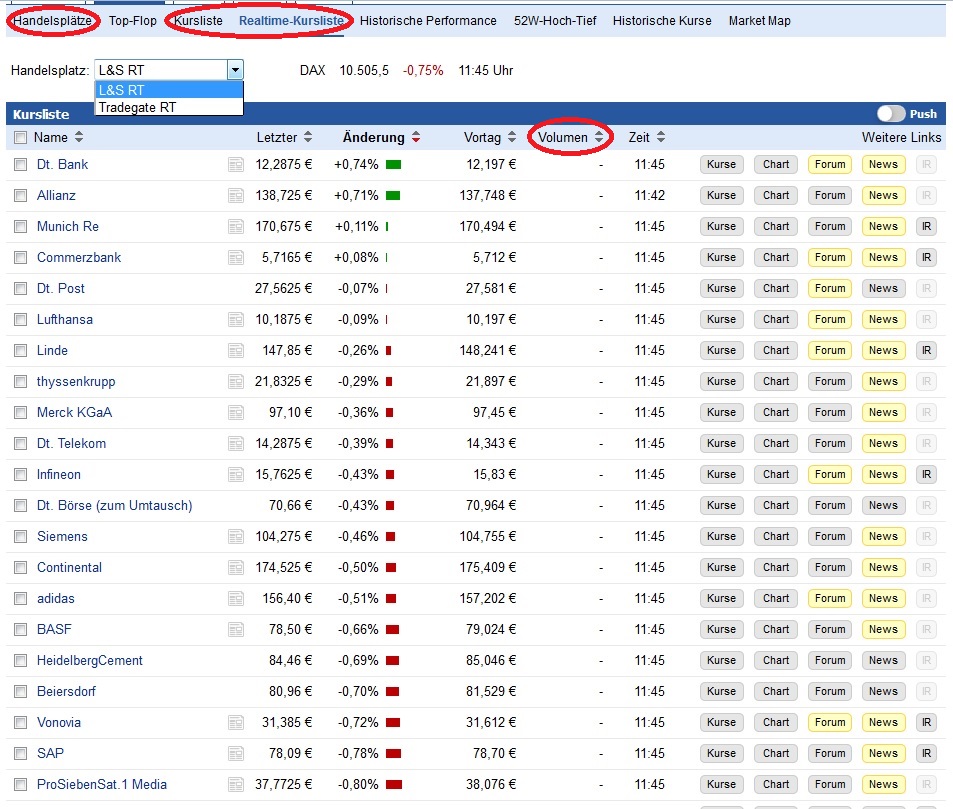The image size is (953, 809).
Task: Open IR link for Munich Re
Action: click(926, 227)
